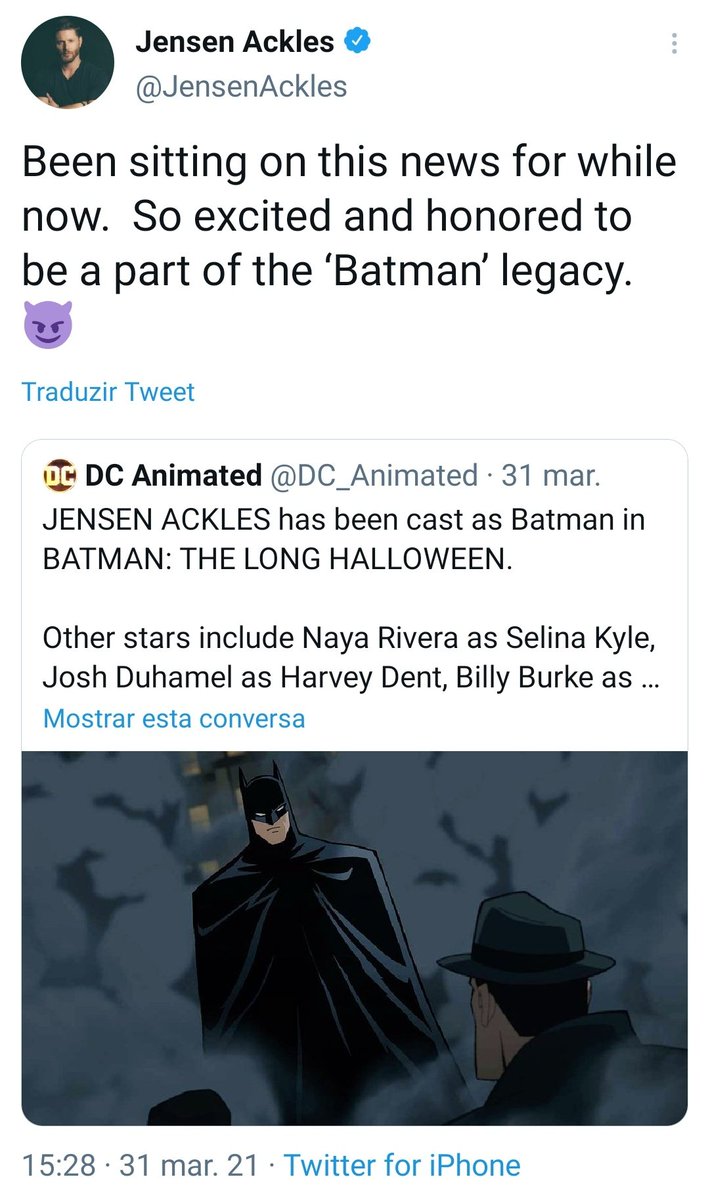The image size is (708, 1200).
Task: Open the Batman animated image
Action: point(354,938)
